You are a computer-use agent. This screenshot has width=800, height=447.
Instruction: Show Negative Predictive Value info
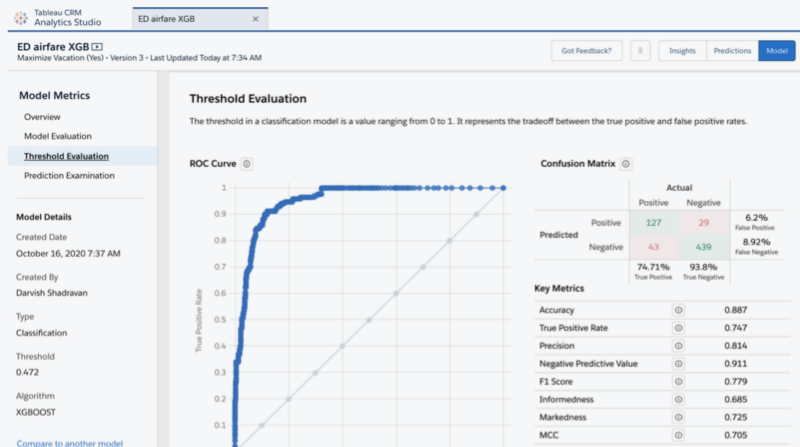point(678,364)
